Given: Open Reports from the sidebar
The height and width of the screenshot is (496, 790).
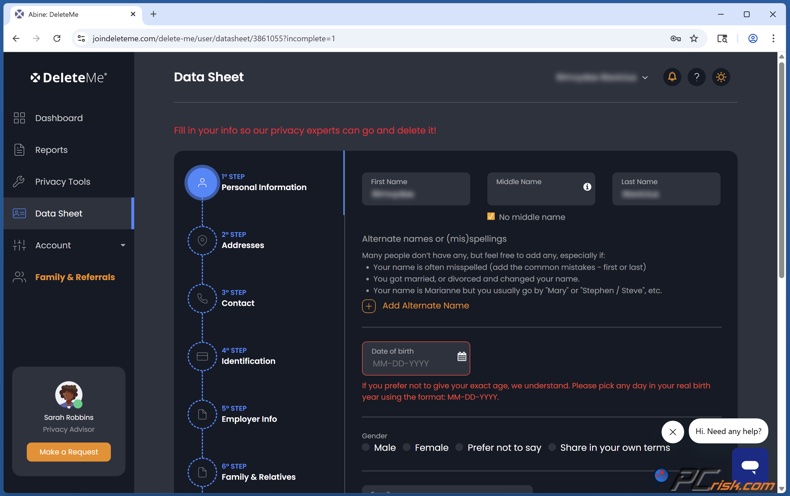Looking at the screenshot, I should (51, 150).
